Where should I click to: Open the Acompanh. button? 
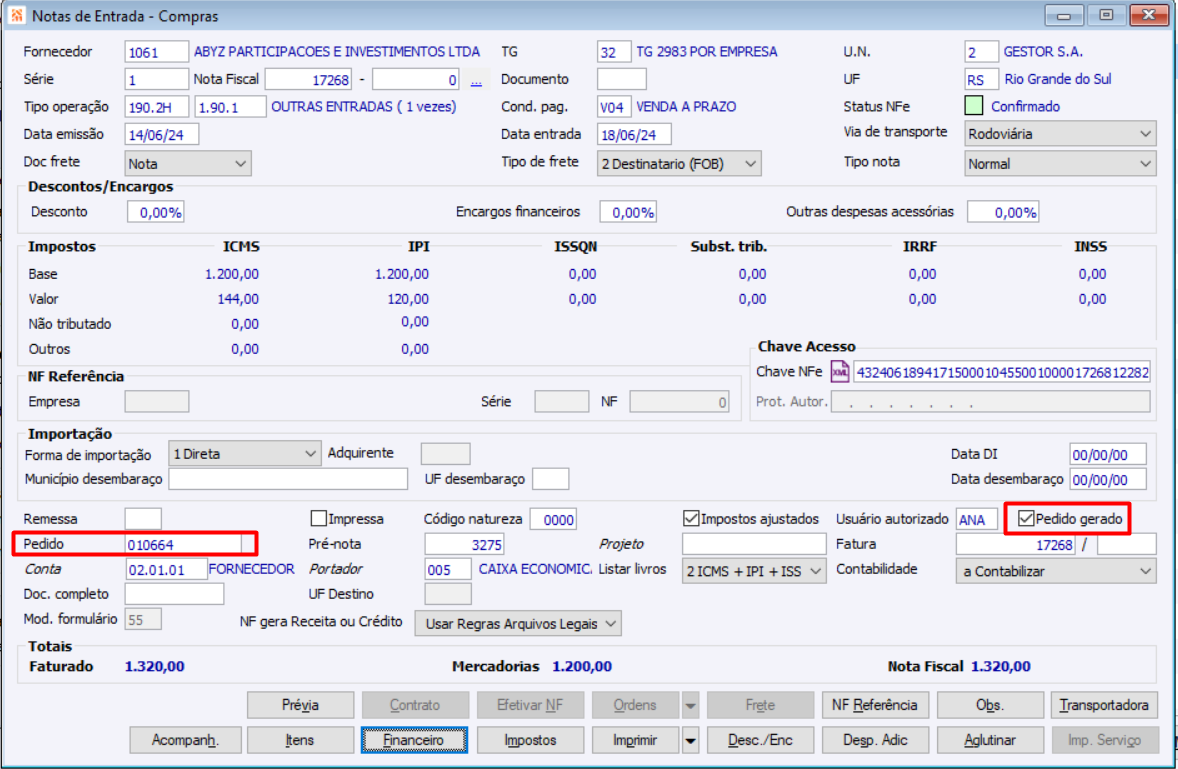(x=186, y=740)
